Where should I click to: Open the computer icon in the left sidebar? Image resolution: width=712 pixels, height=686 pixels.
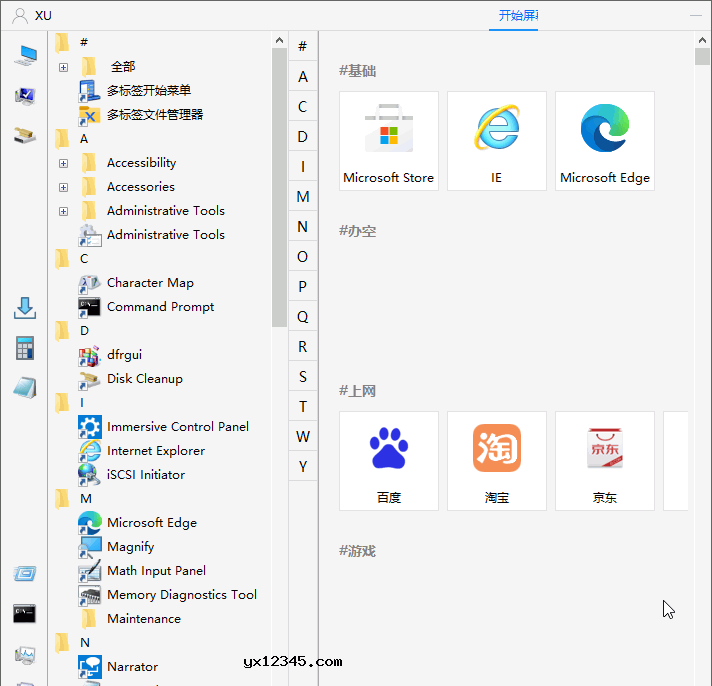coord(25,56)
